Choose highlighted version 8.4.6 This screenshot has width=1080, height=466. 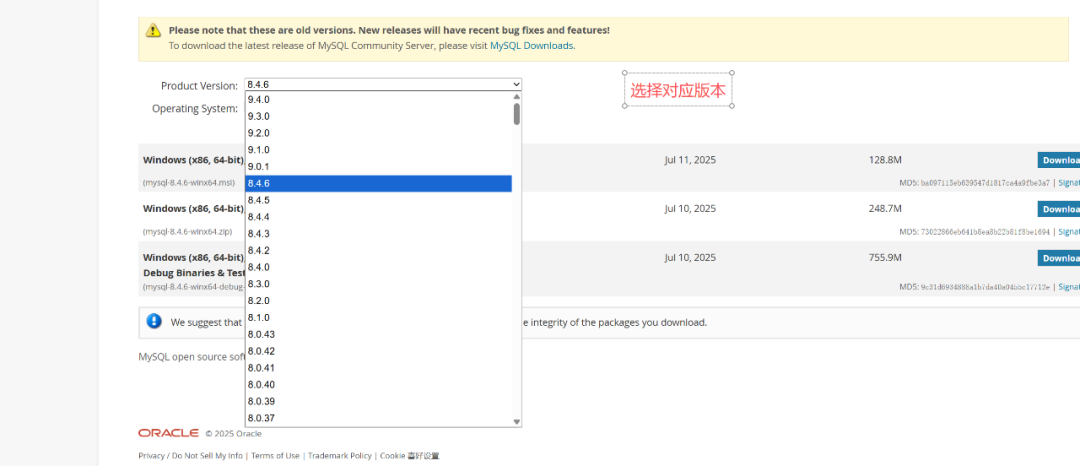378,183
